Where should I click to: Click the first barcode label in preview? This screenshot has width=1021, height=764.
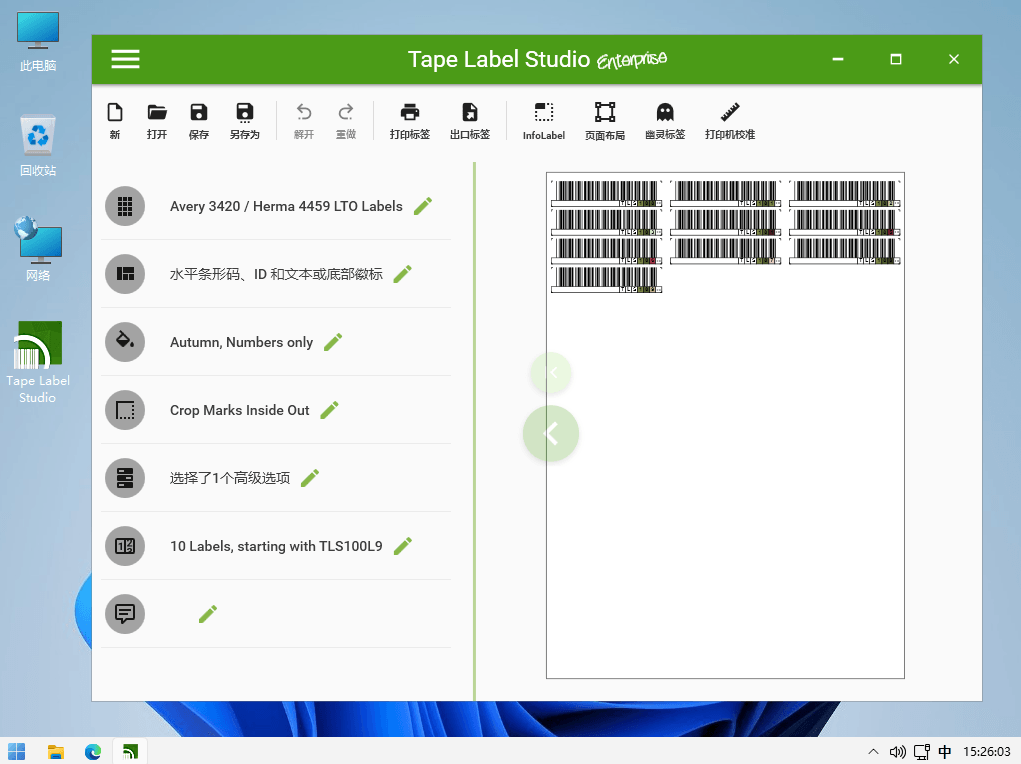click(x=606, y=193)
